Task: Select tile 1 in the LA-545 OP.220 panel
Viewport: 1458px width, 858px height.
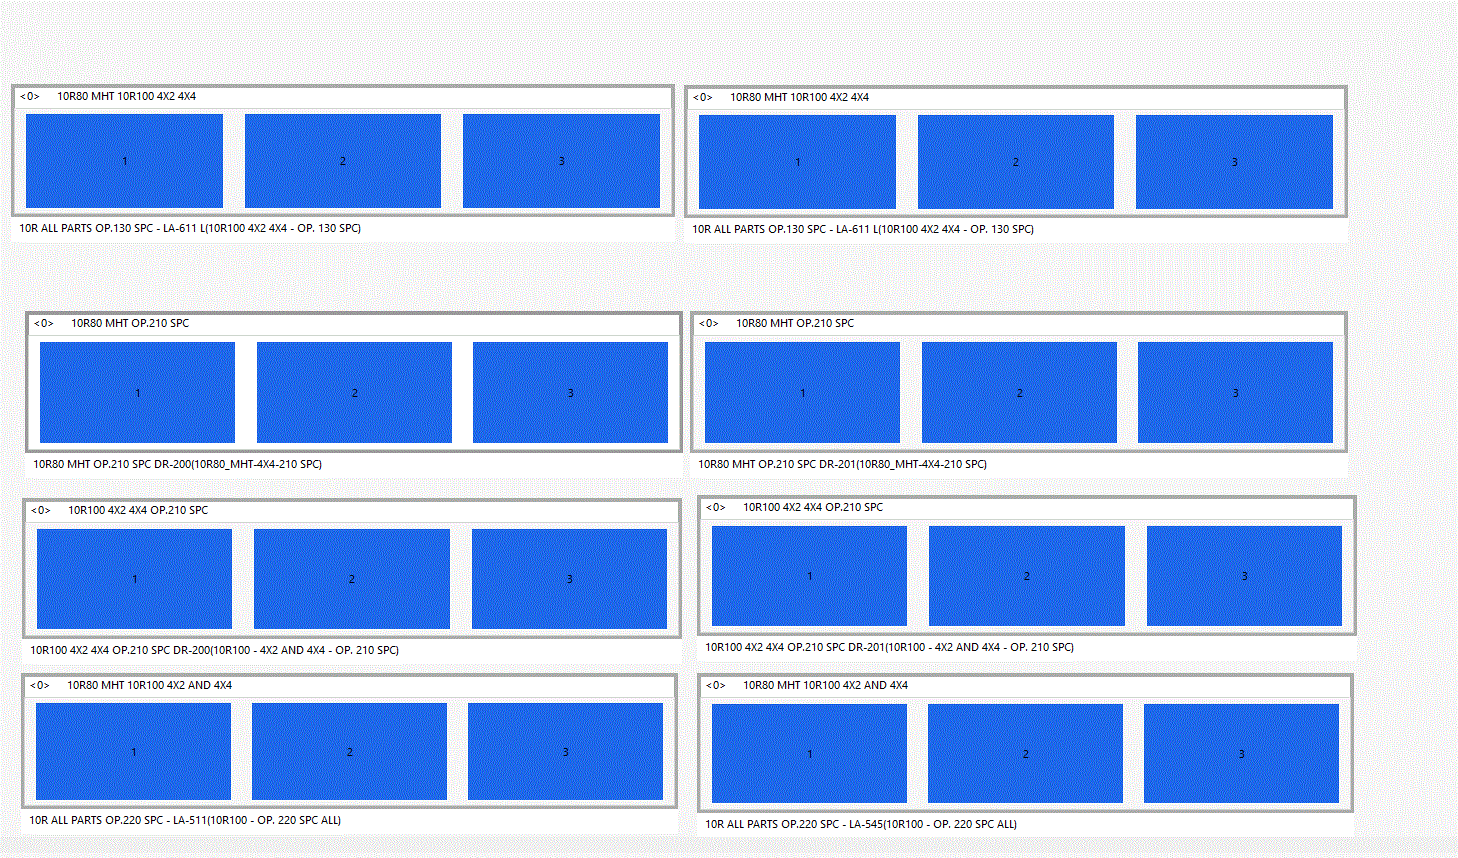Action: (x=809, y=753)
